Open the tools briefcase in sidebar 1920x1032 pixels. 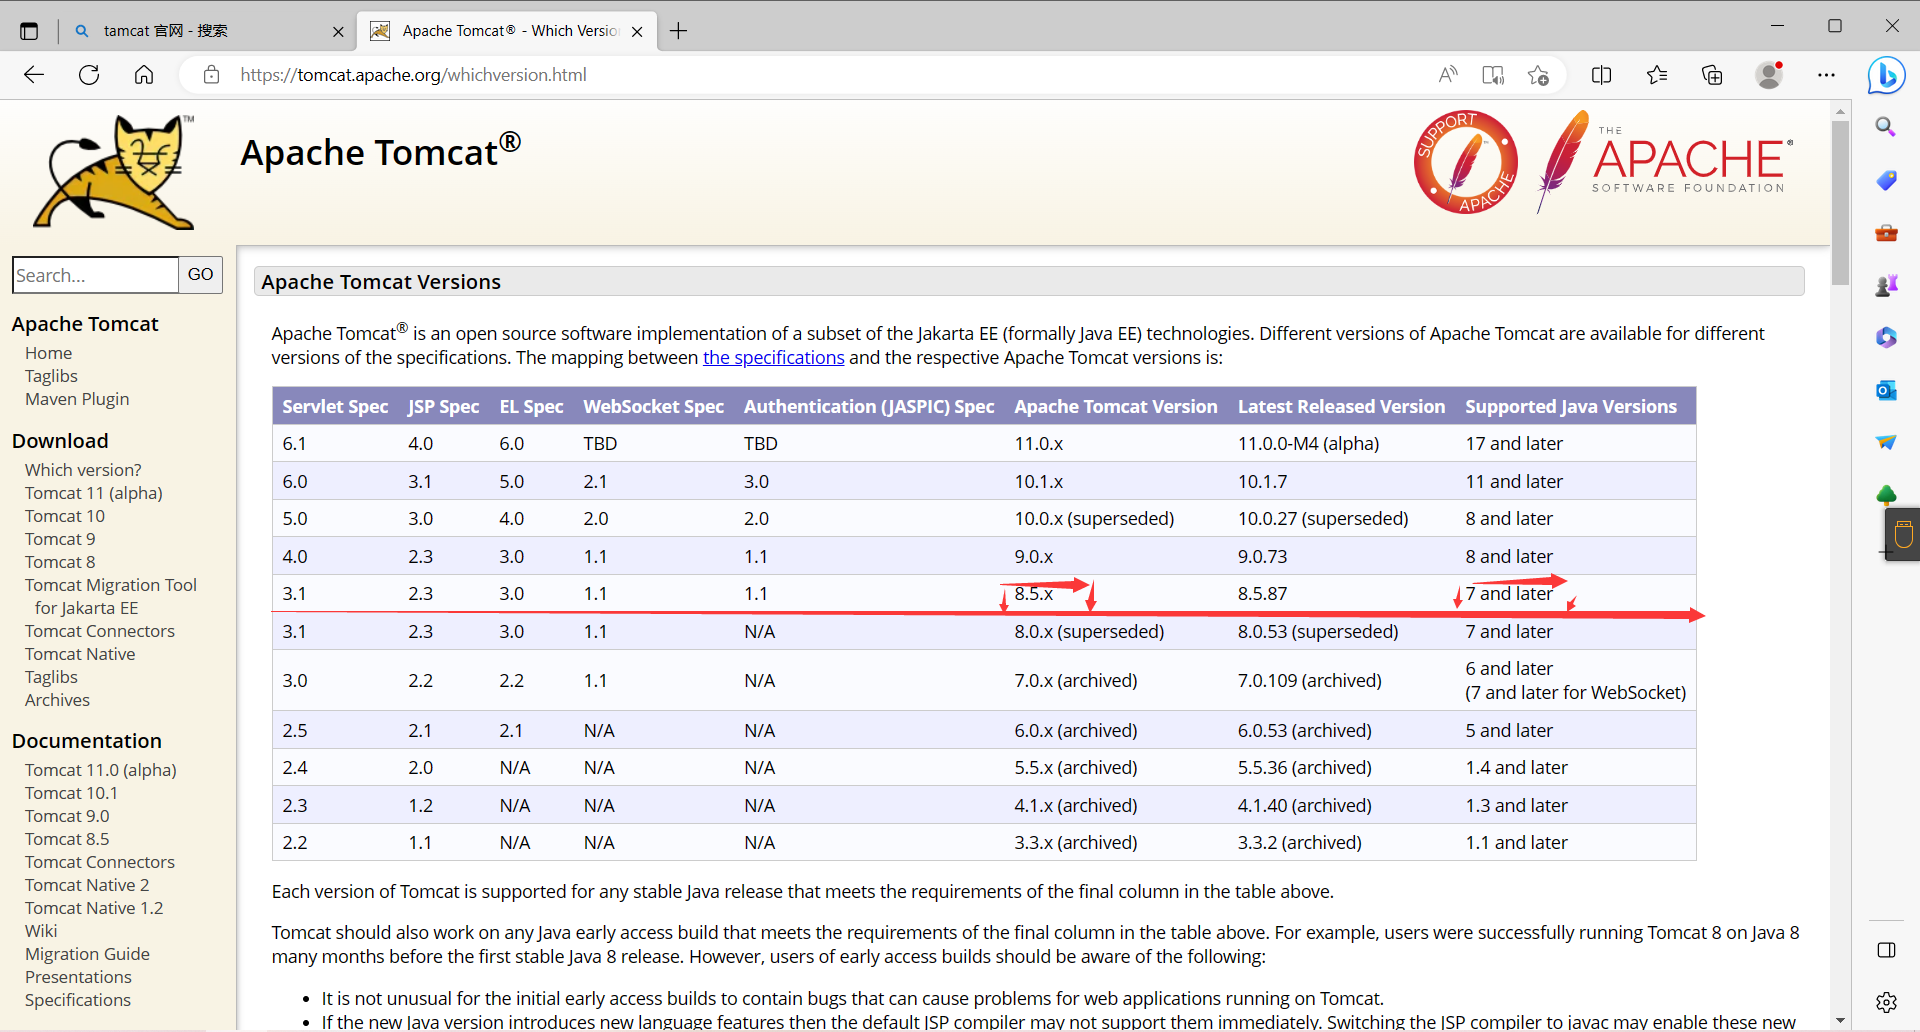(1886, 233)
